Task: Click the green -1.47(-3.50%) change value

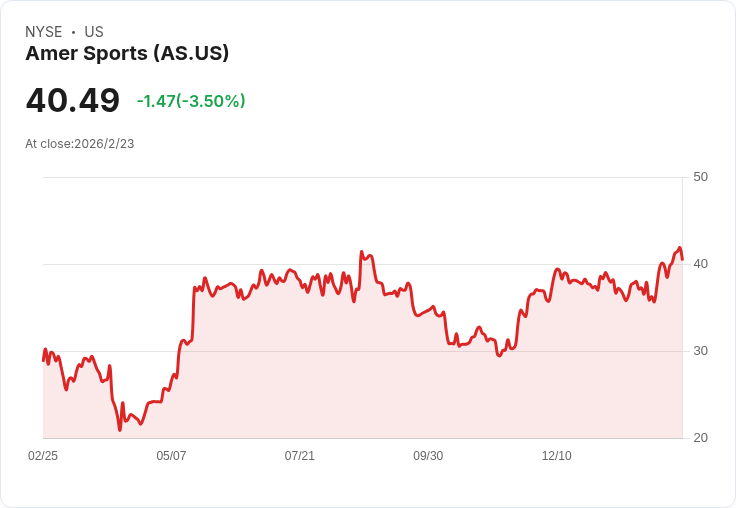Action: (191, 101)
